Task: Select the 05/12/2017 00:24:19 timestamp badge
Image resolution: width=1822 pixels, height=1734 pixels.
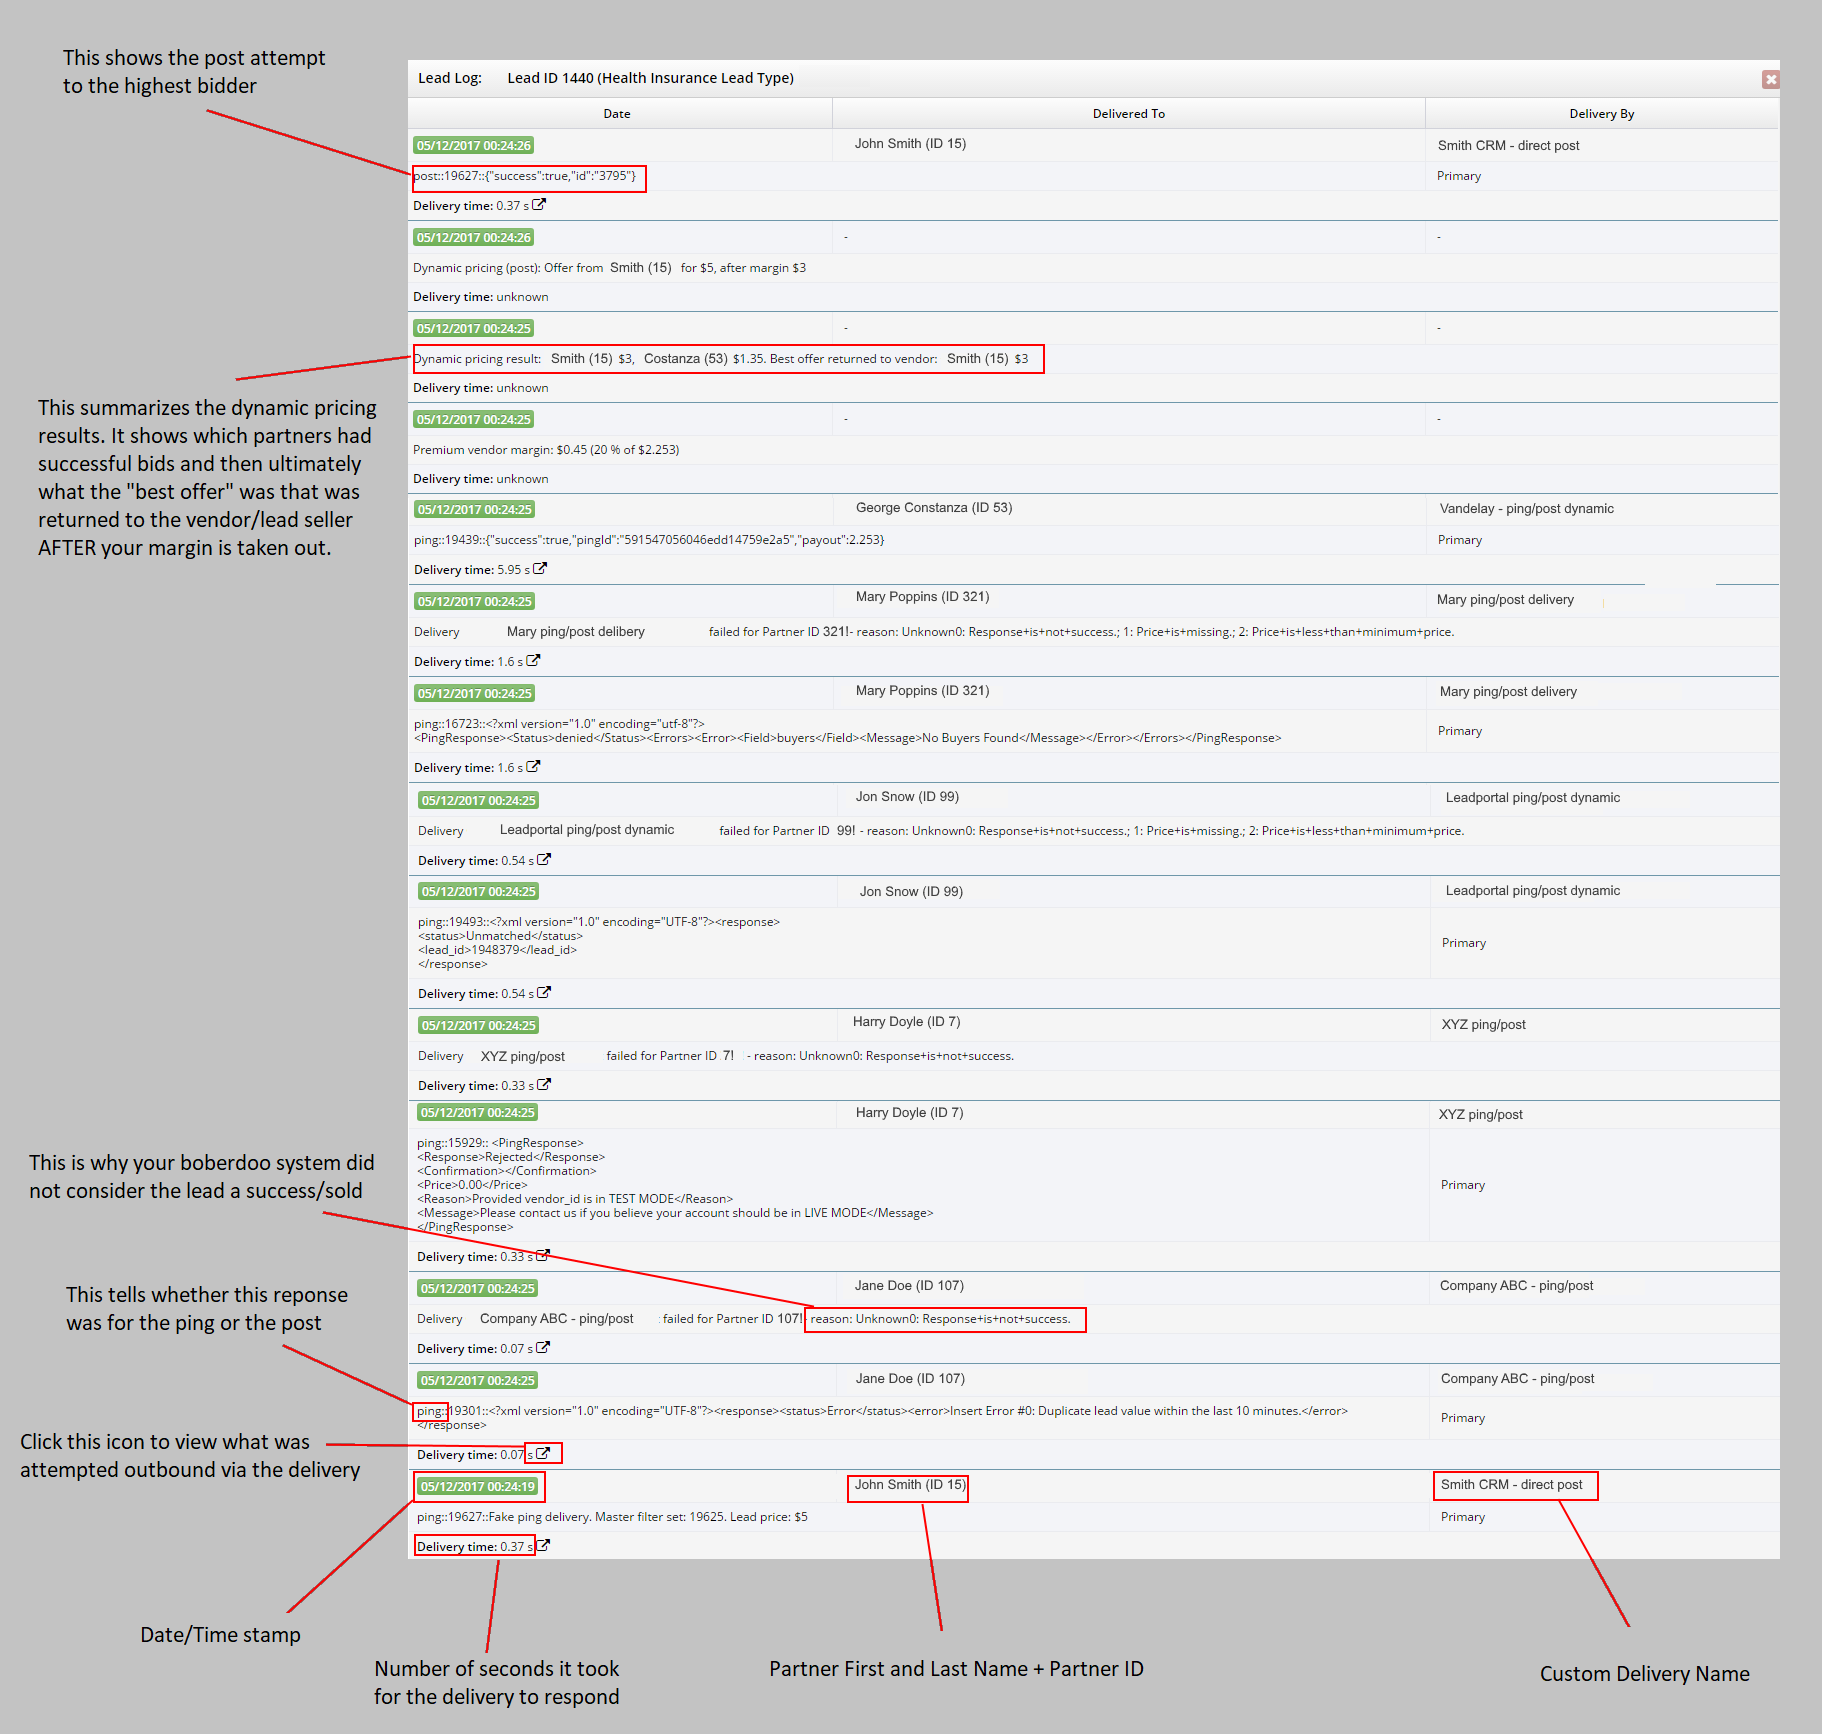Action: pos(477,1486)
